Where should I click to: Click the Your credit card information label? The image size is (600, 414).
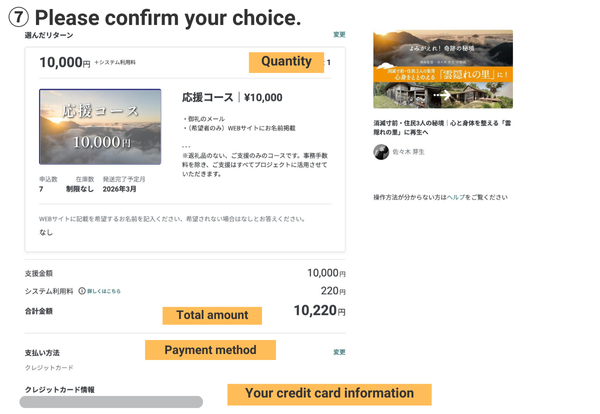coord(329,394)
